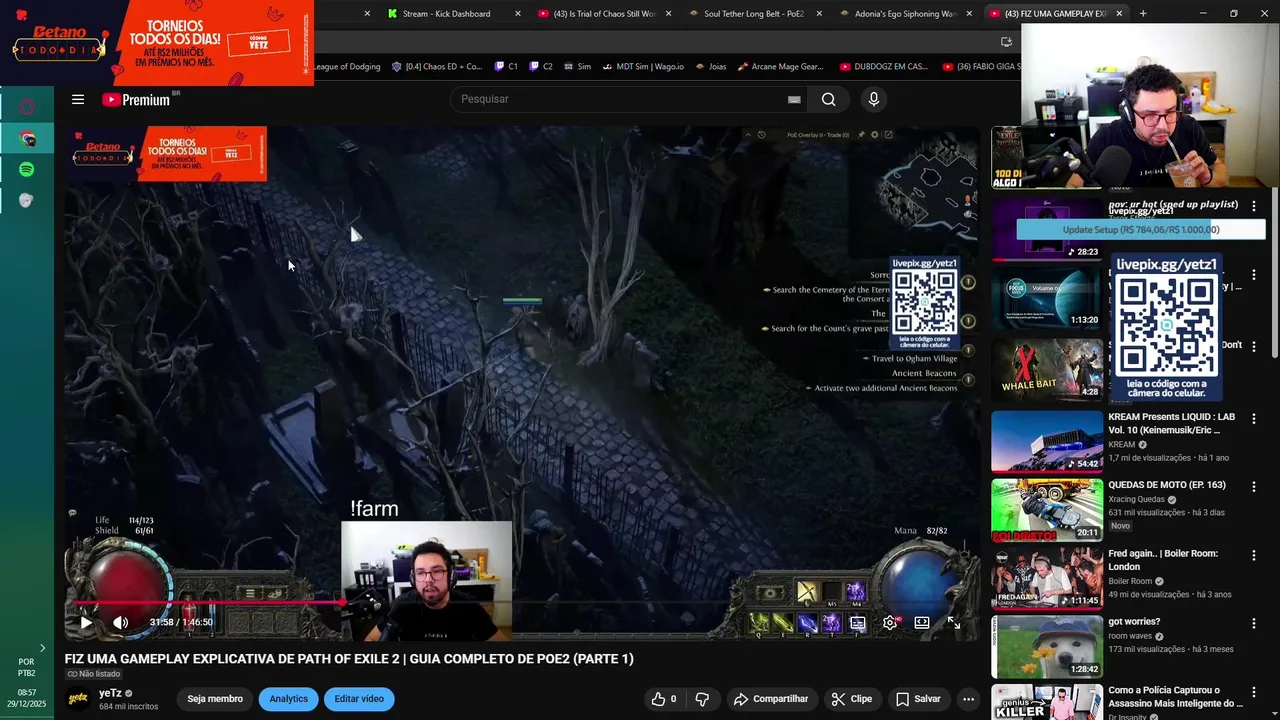Screen dimensions: 1280x720
Task: Click the search magnifier button
Action: pyautogui.click(x=828, y=99)
